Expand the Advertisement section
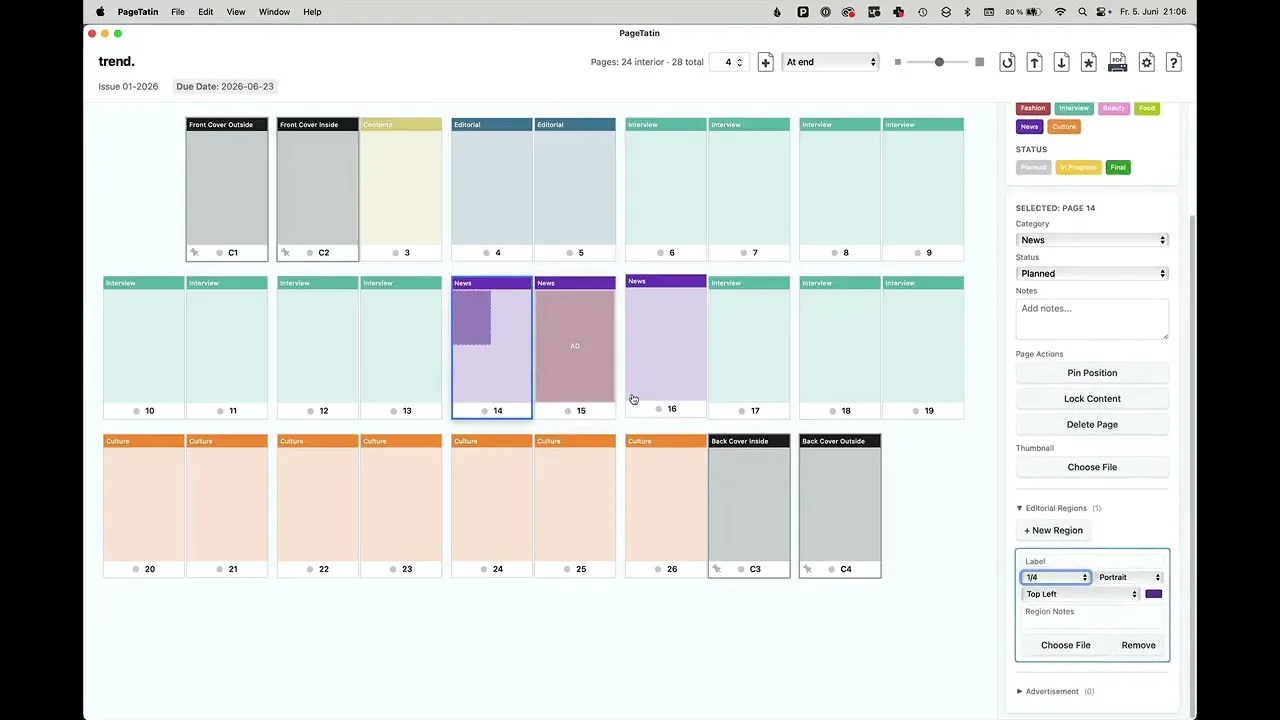 tap(1055, 691)
